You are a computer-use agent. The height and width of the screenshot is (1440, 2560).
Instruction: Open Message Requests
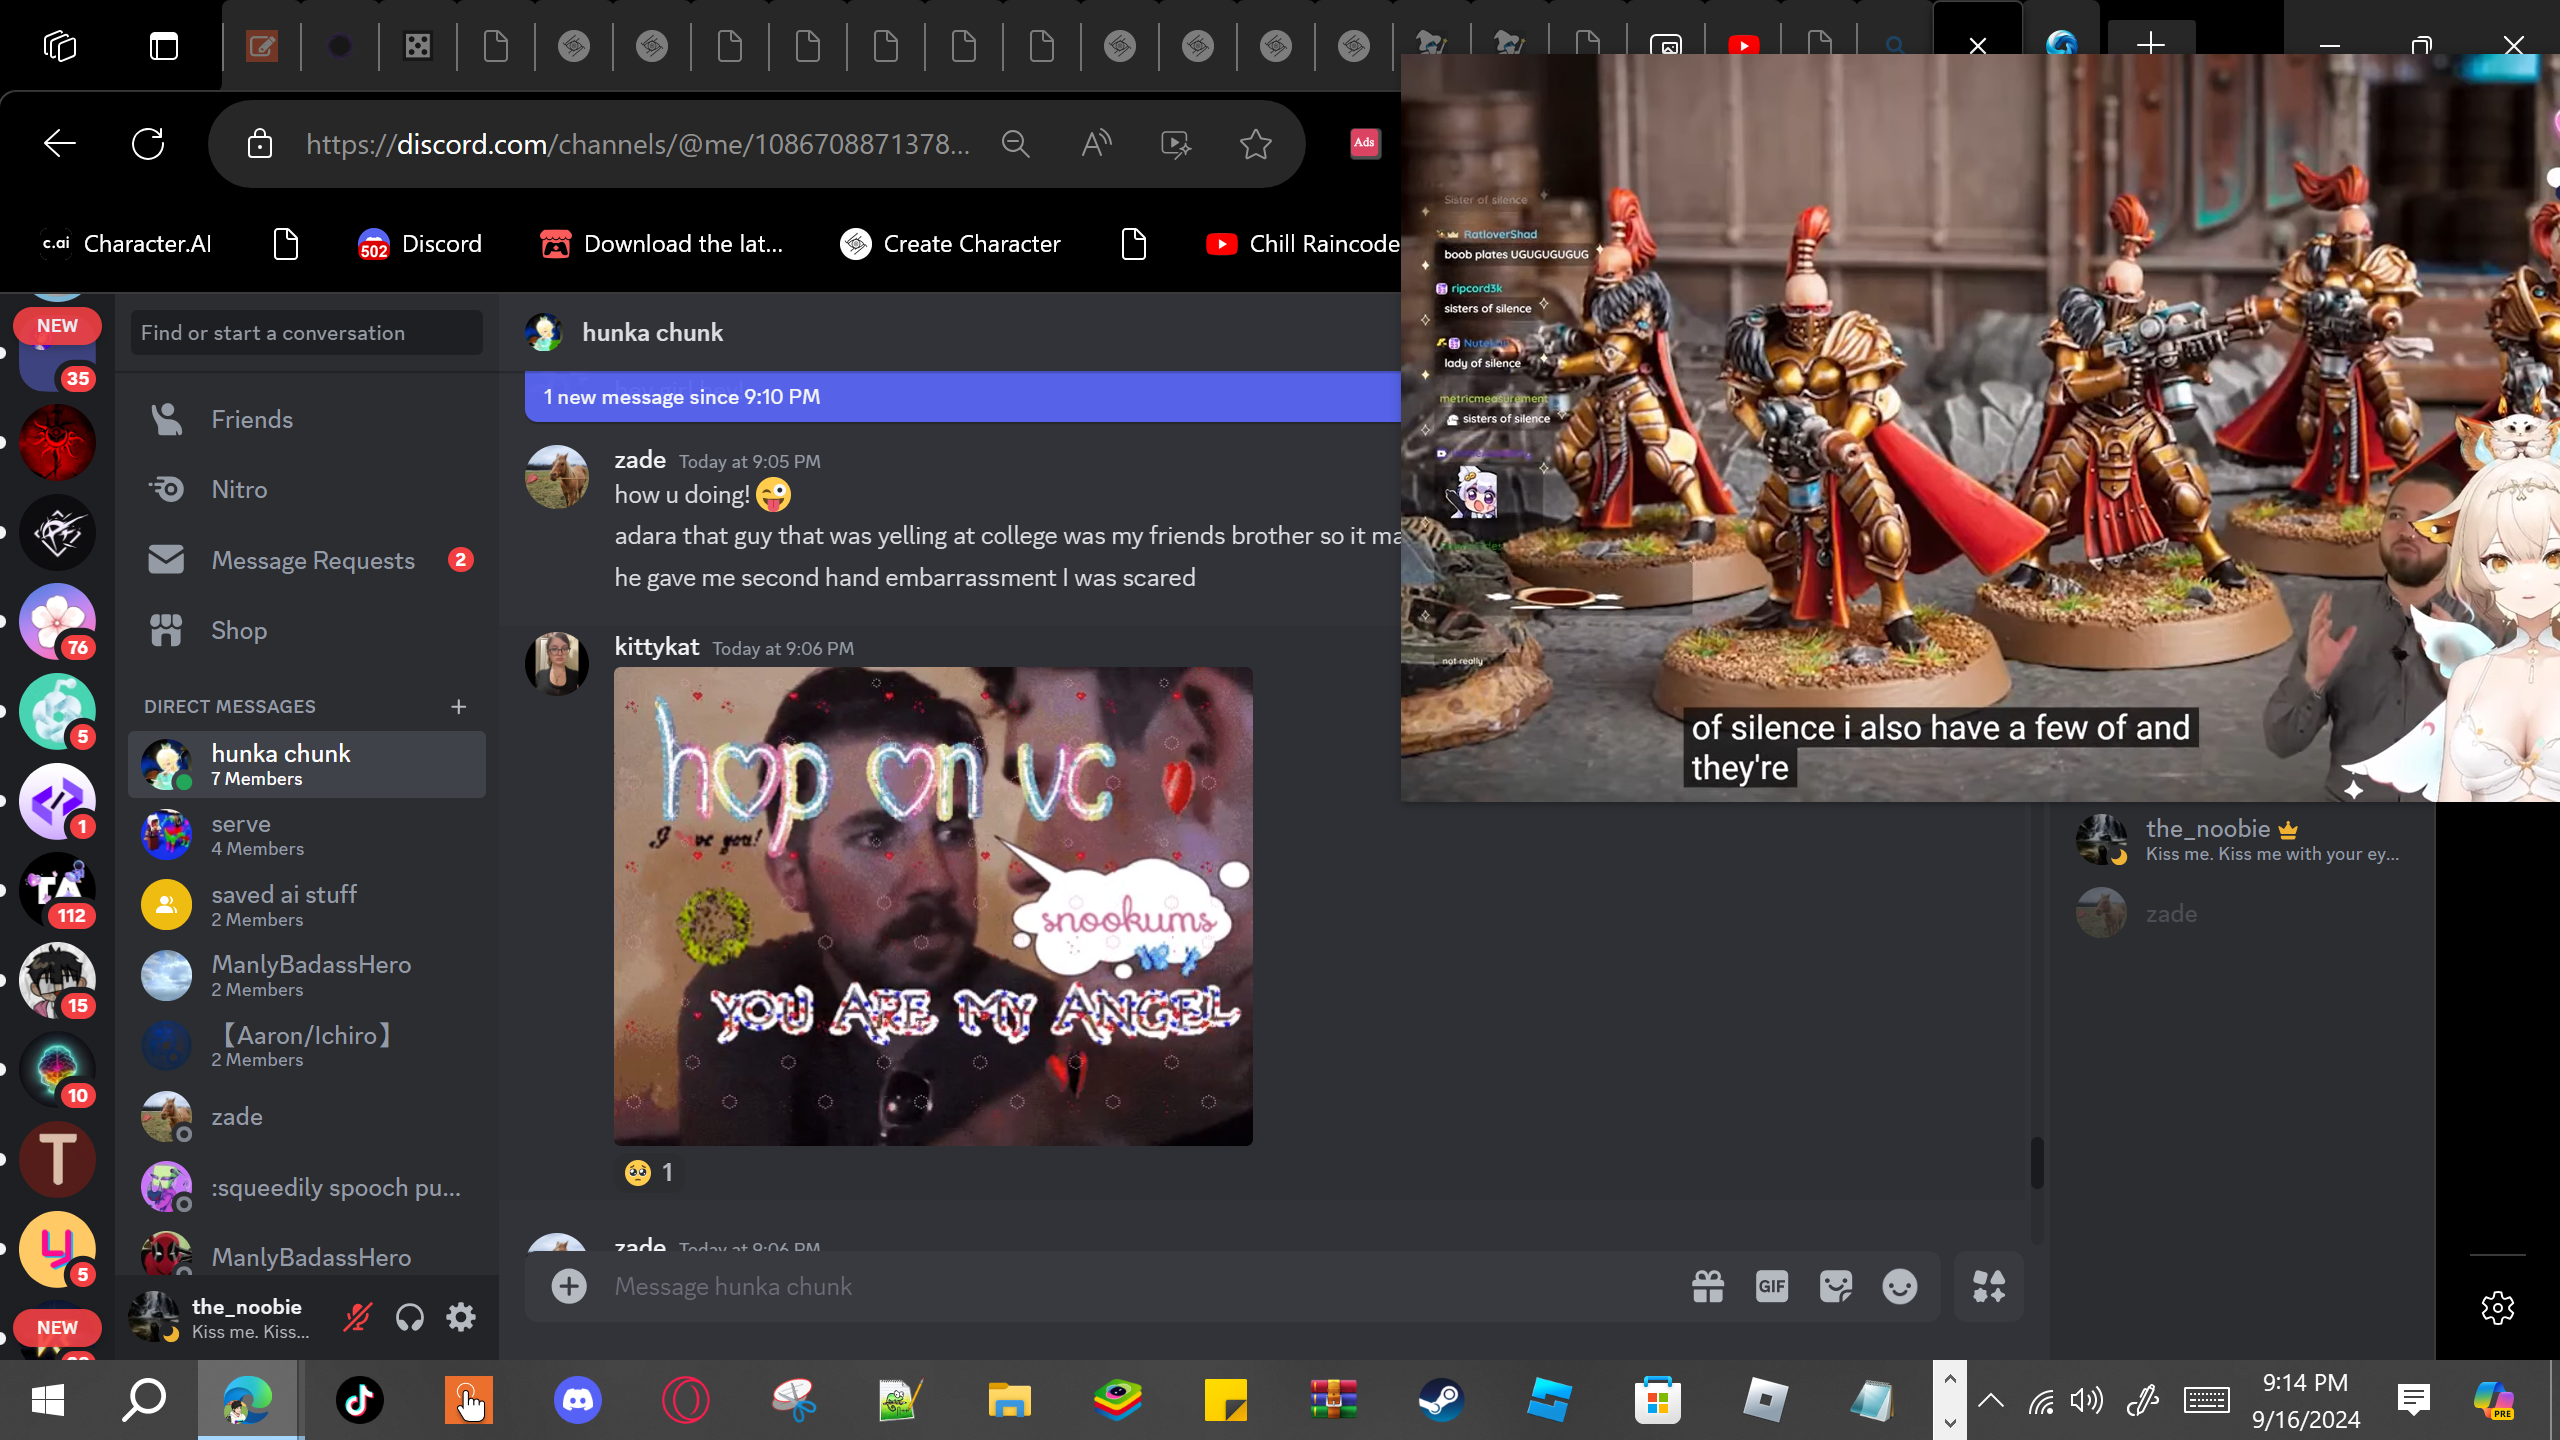tap(307, 560)
